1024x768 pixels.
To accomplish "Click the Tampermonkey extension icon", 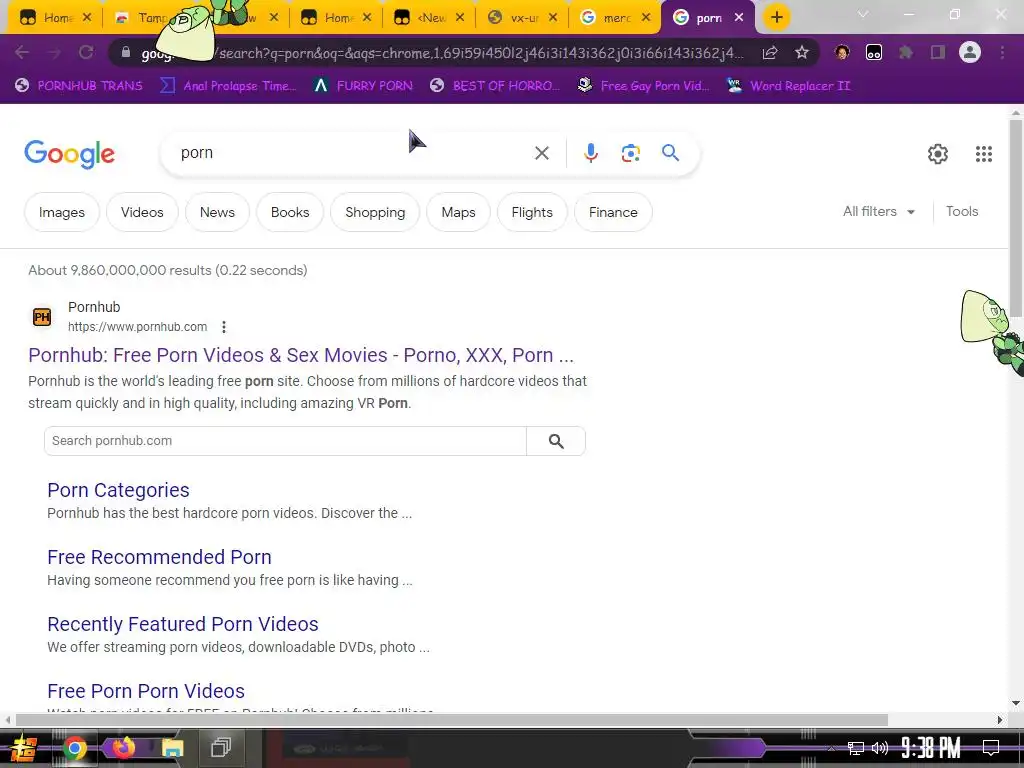I will tap(874, 52).
